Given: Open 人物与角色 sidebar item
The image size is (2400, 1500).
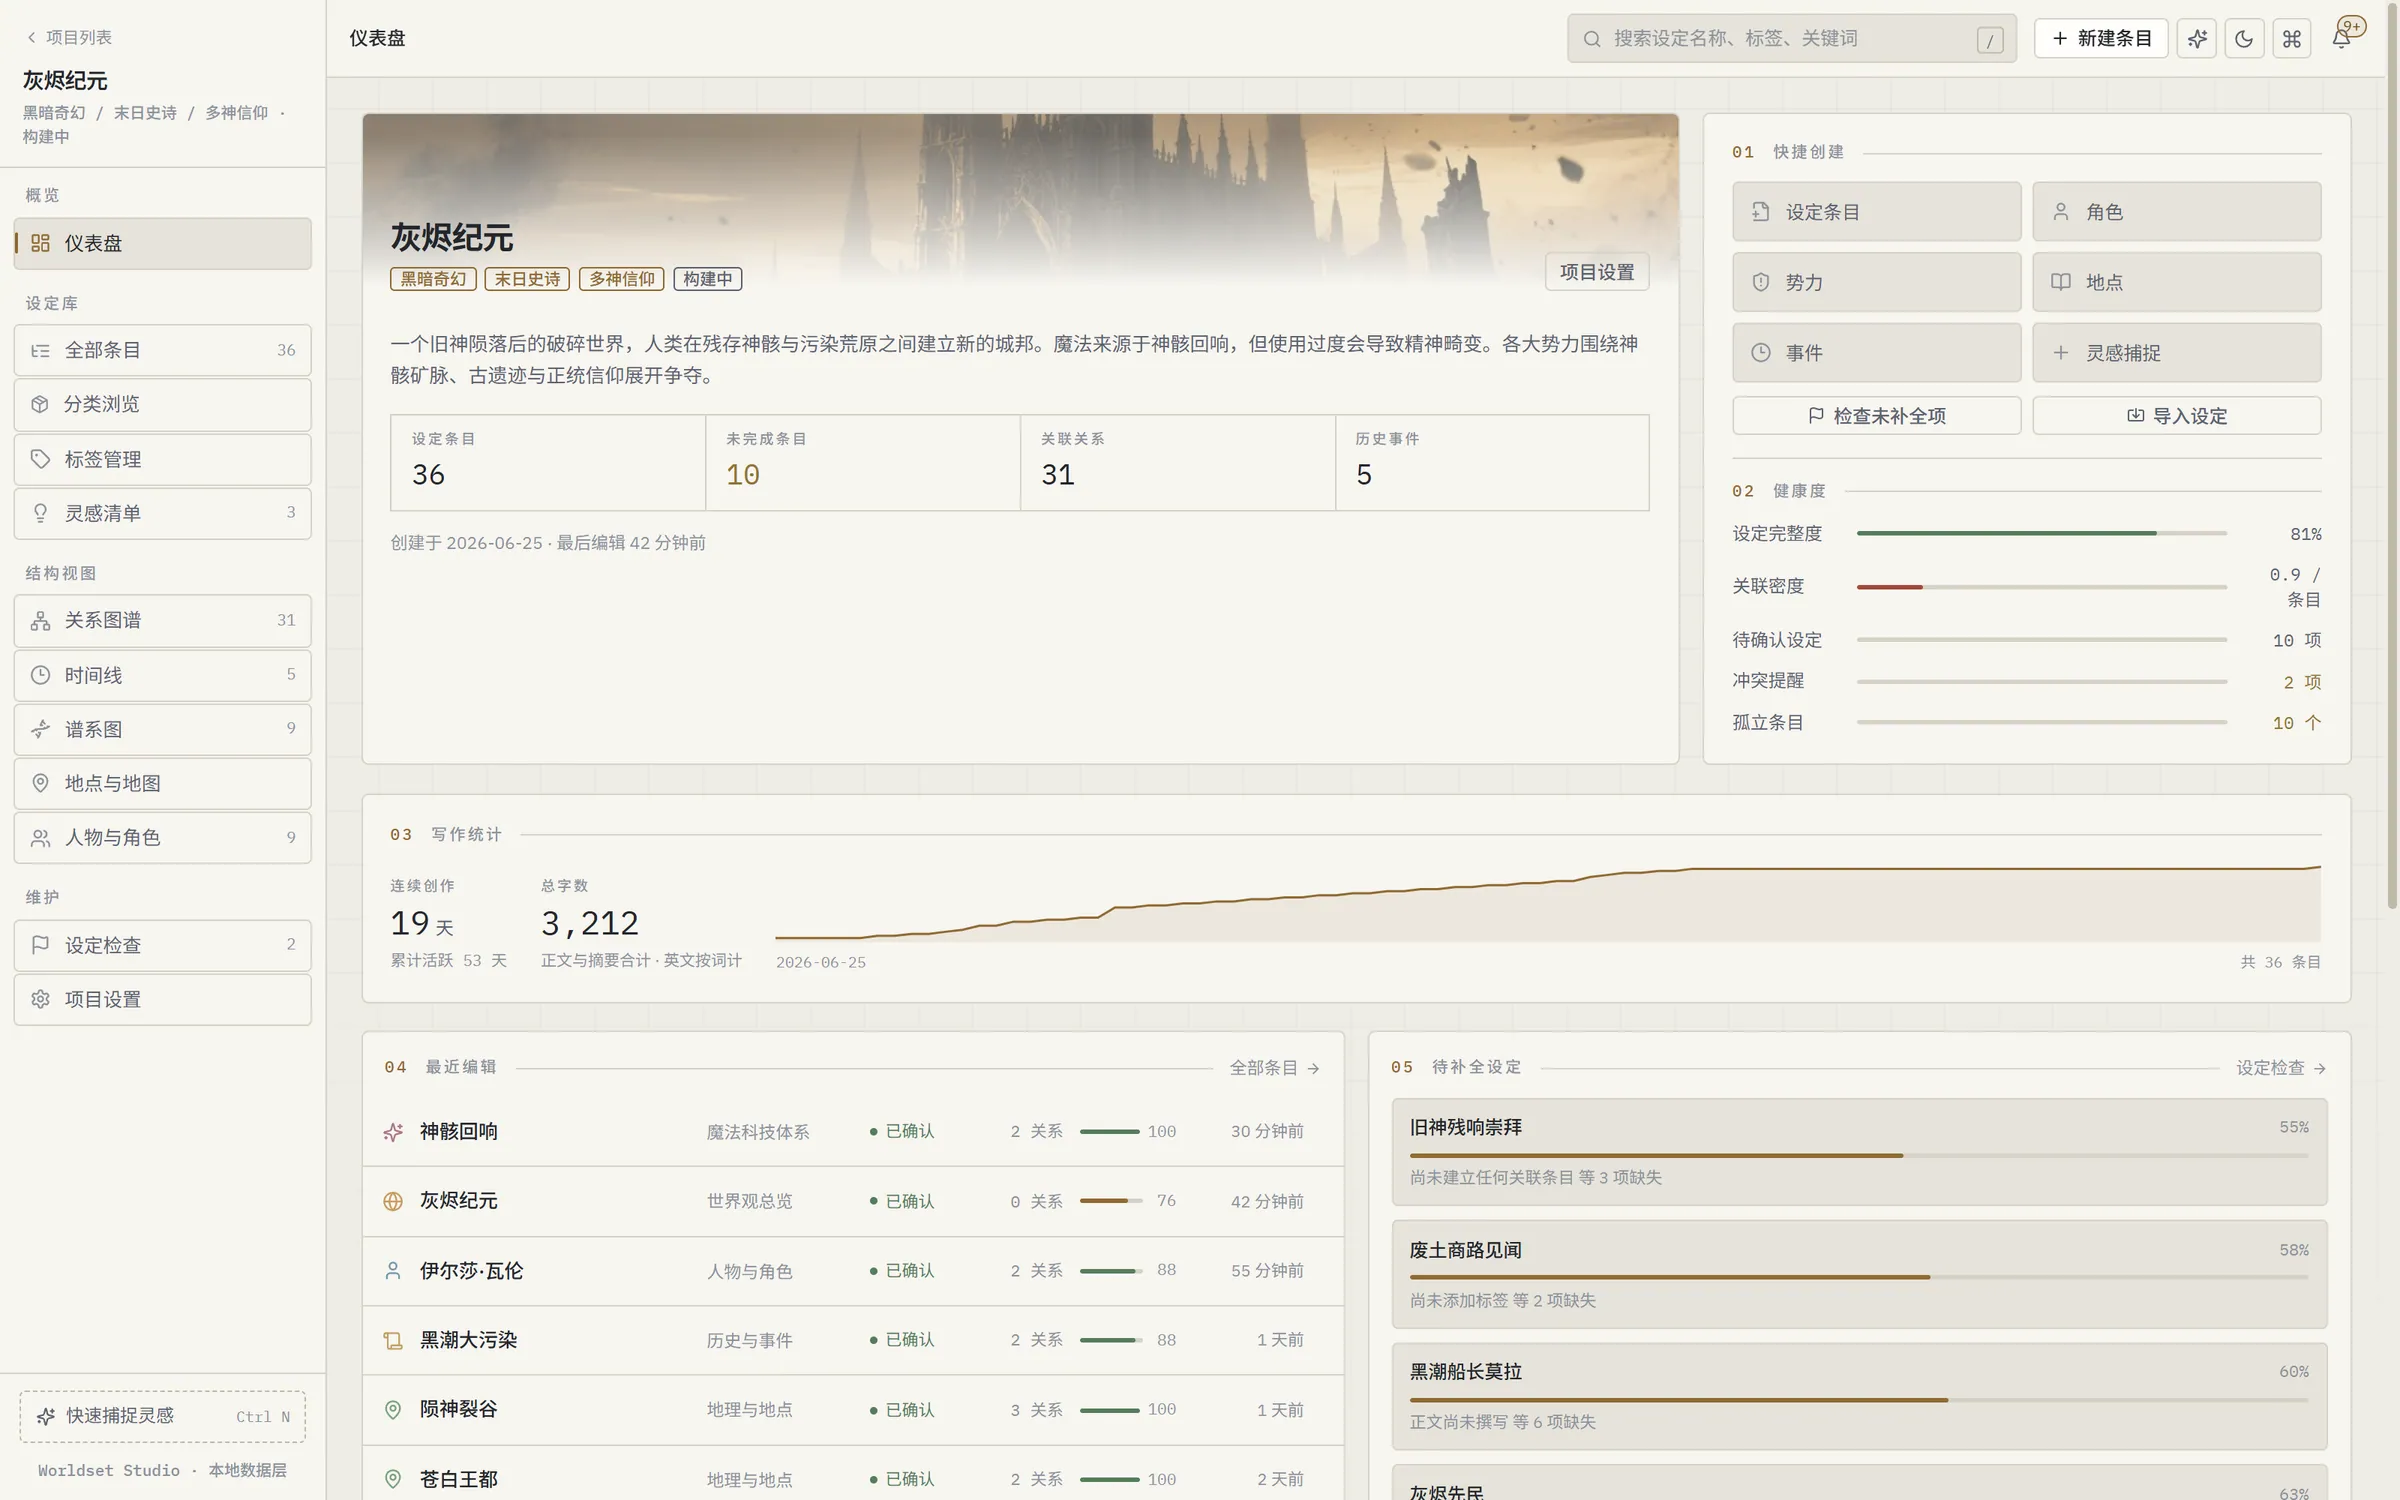Looking at the screenshot, I should tap(162, 837).
